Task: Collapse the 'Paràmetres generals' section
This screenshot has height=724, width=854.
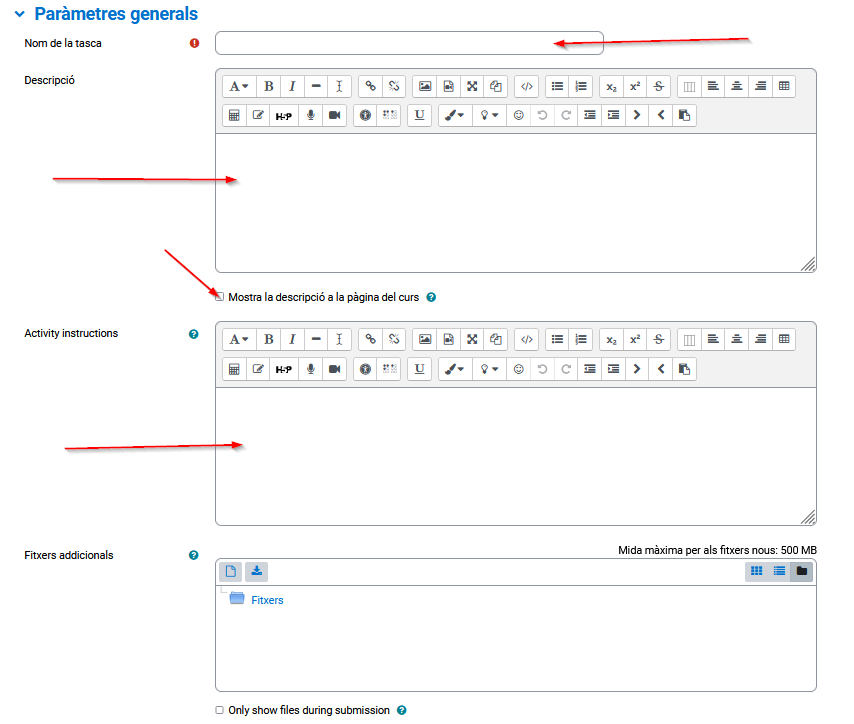Action: (18, 14)
